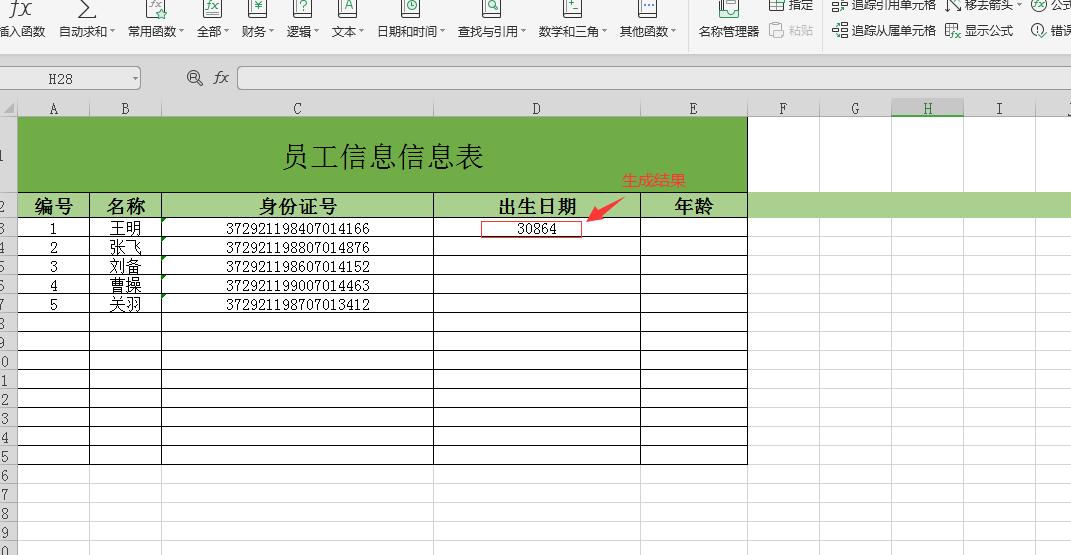Open the 名称管理器 name manager
This screenshot has width=1071, height=555.
click(x=729, y=31)
